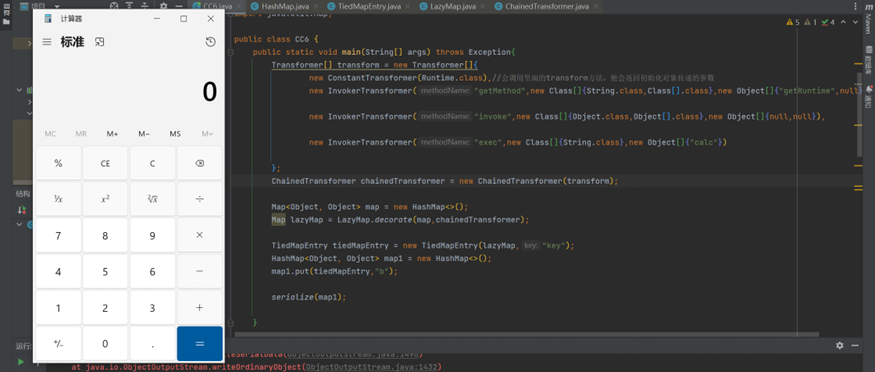Image resolution: width=875 pixels, height=372 pixels.
Task: Click digit 6 in Calculator
Action: (x=152, y=272)
